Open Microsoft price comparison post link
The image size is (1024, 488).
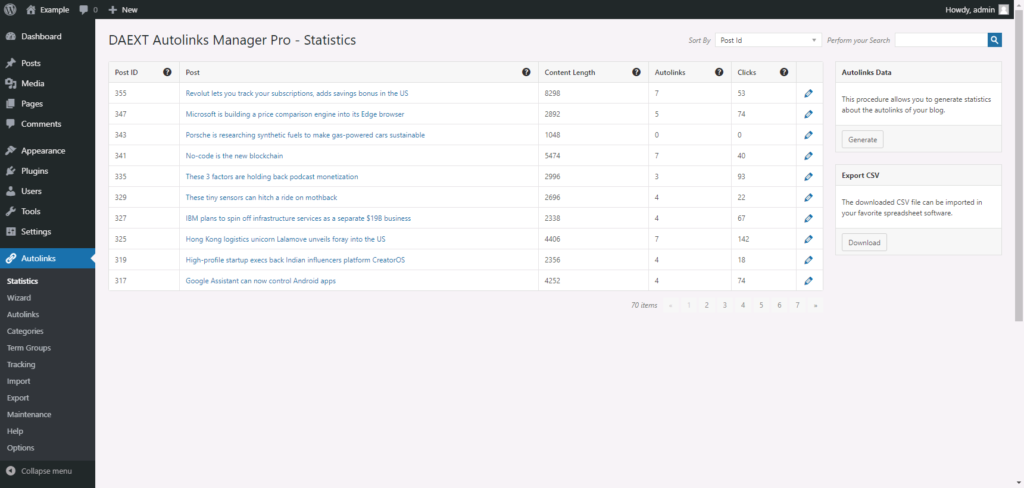click(x=295, y=114)
